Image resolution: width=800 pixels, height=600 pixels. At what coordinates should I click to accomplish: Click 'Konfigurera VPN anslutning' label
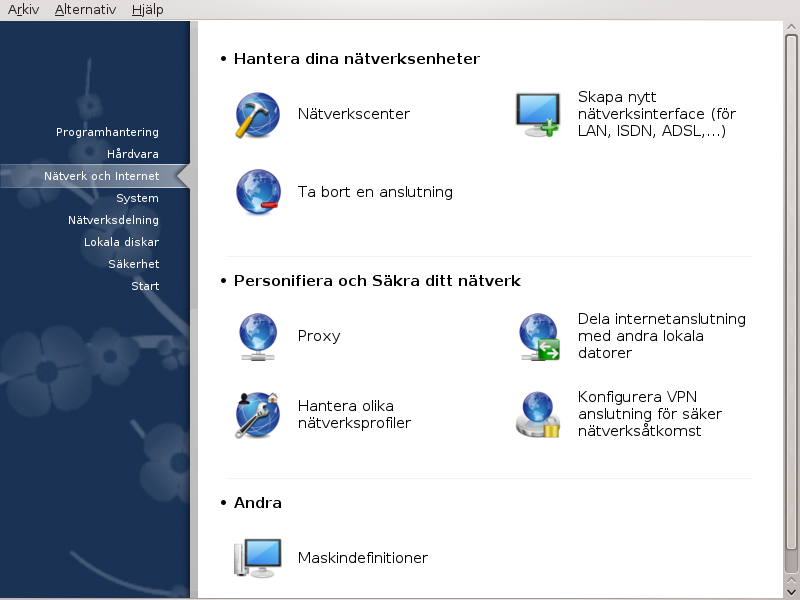[649, 414]
